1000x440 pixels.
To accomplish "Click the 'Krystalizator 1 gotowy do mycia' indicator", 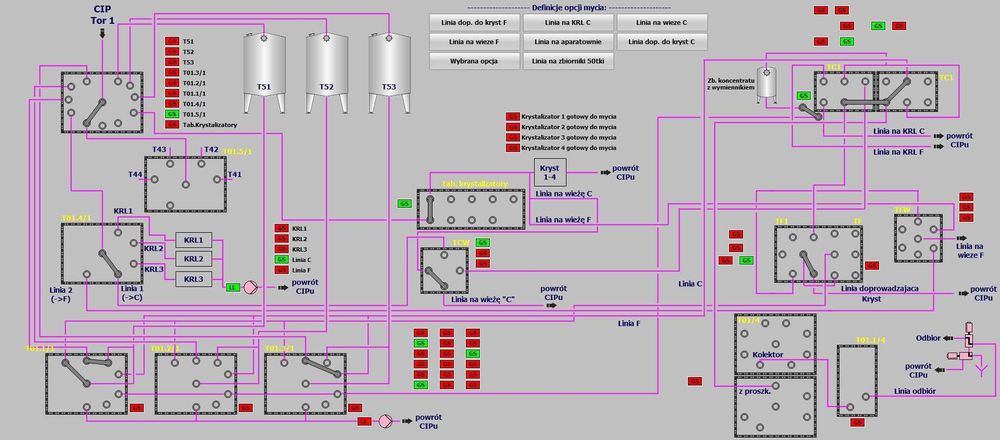I will [x=513, y=117].
